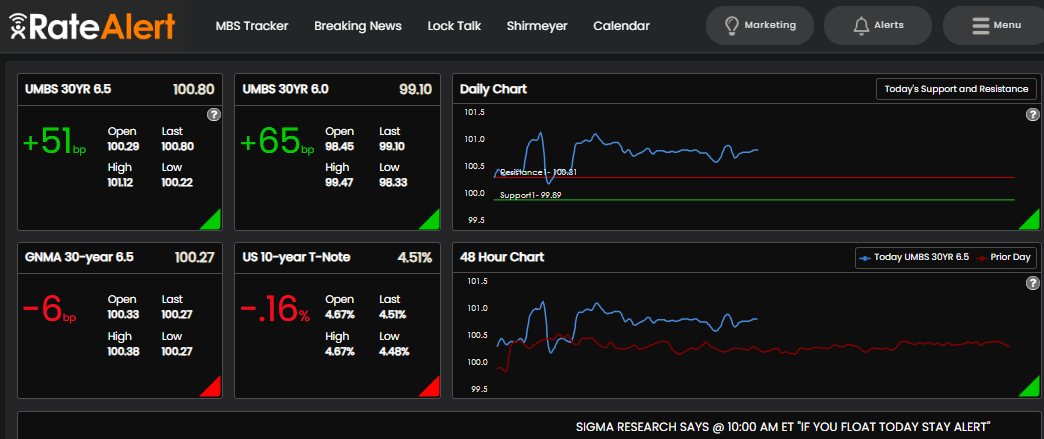Click green corner triangle on UMBS 30YR 6.5 card

(x=214, y=222)
